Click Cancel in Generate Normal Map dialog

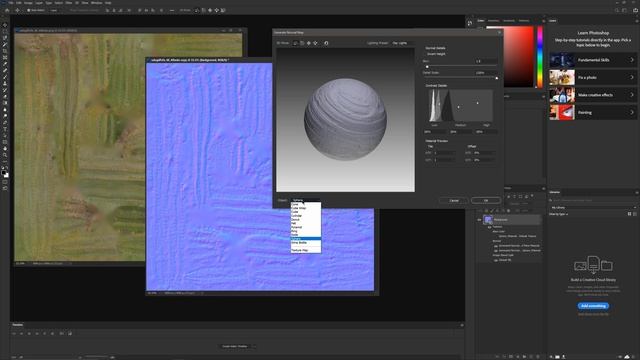point(454,200)
